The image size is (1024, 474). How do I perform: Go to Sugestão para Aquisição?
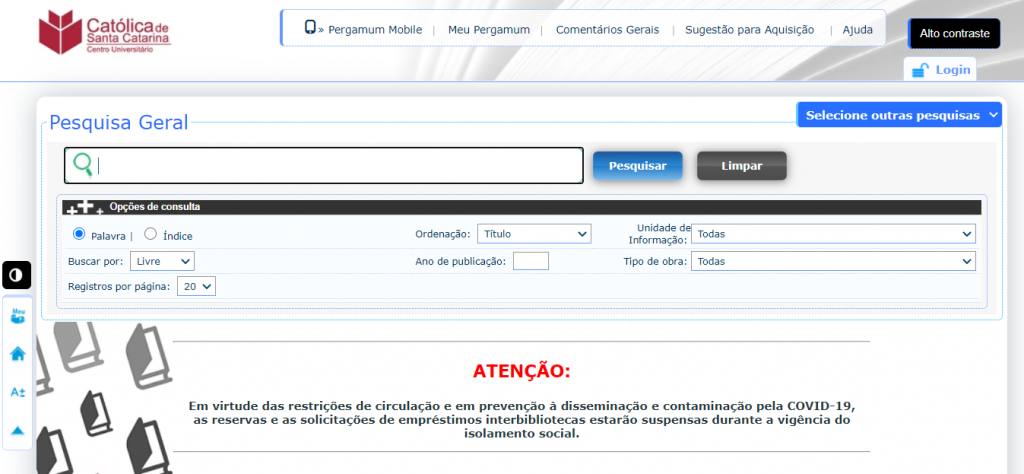pos(749,30)
